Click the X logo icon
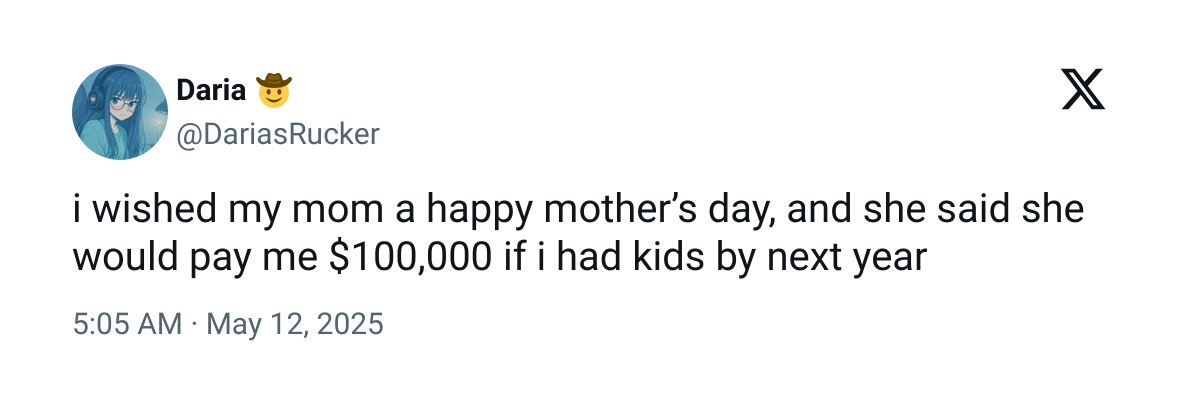Image resolution: width=1180 pixels, height=408 pixels. pyautogui.click(x=1083, y=89)
